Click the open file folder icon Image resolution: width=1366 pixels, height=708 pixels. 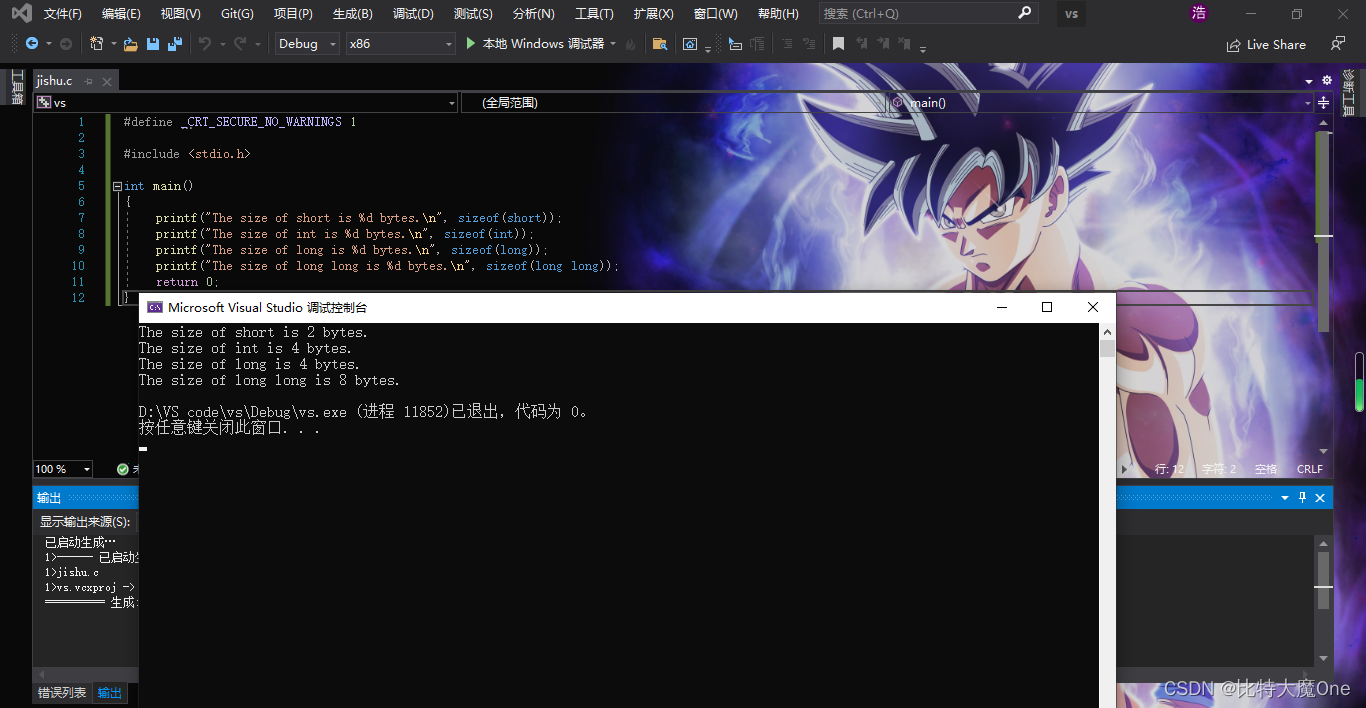pyautogui.click(x=131, y=44)
